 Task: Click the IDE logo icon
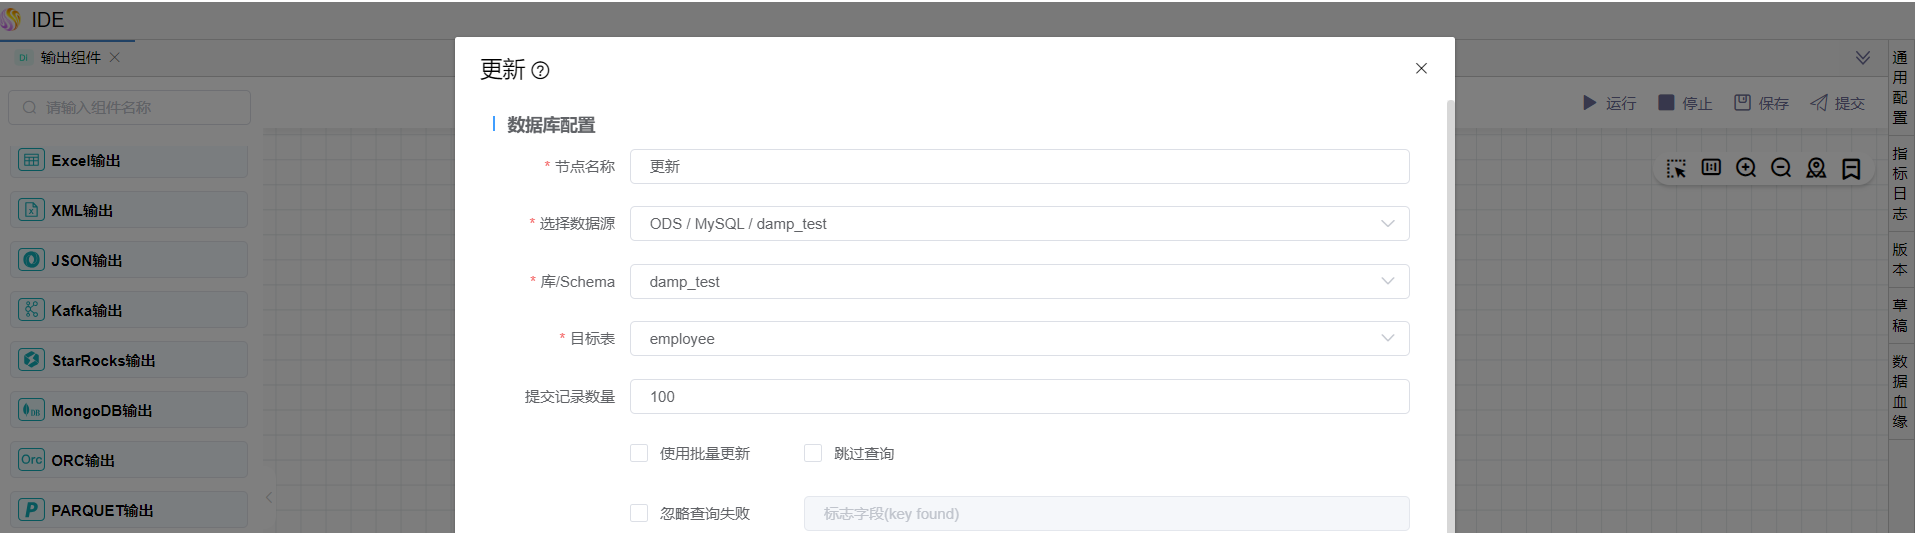tap(11, 19)
